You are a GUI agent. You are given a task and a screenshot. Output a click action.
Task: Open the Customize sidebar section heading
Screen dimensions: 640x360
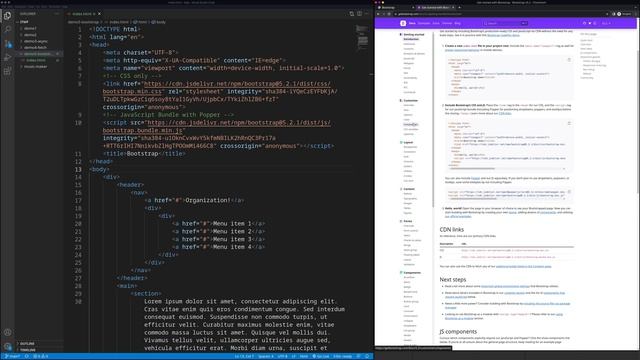click(410, 100)
